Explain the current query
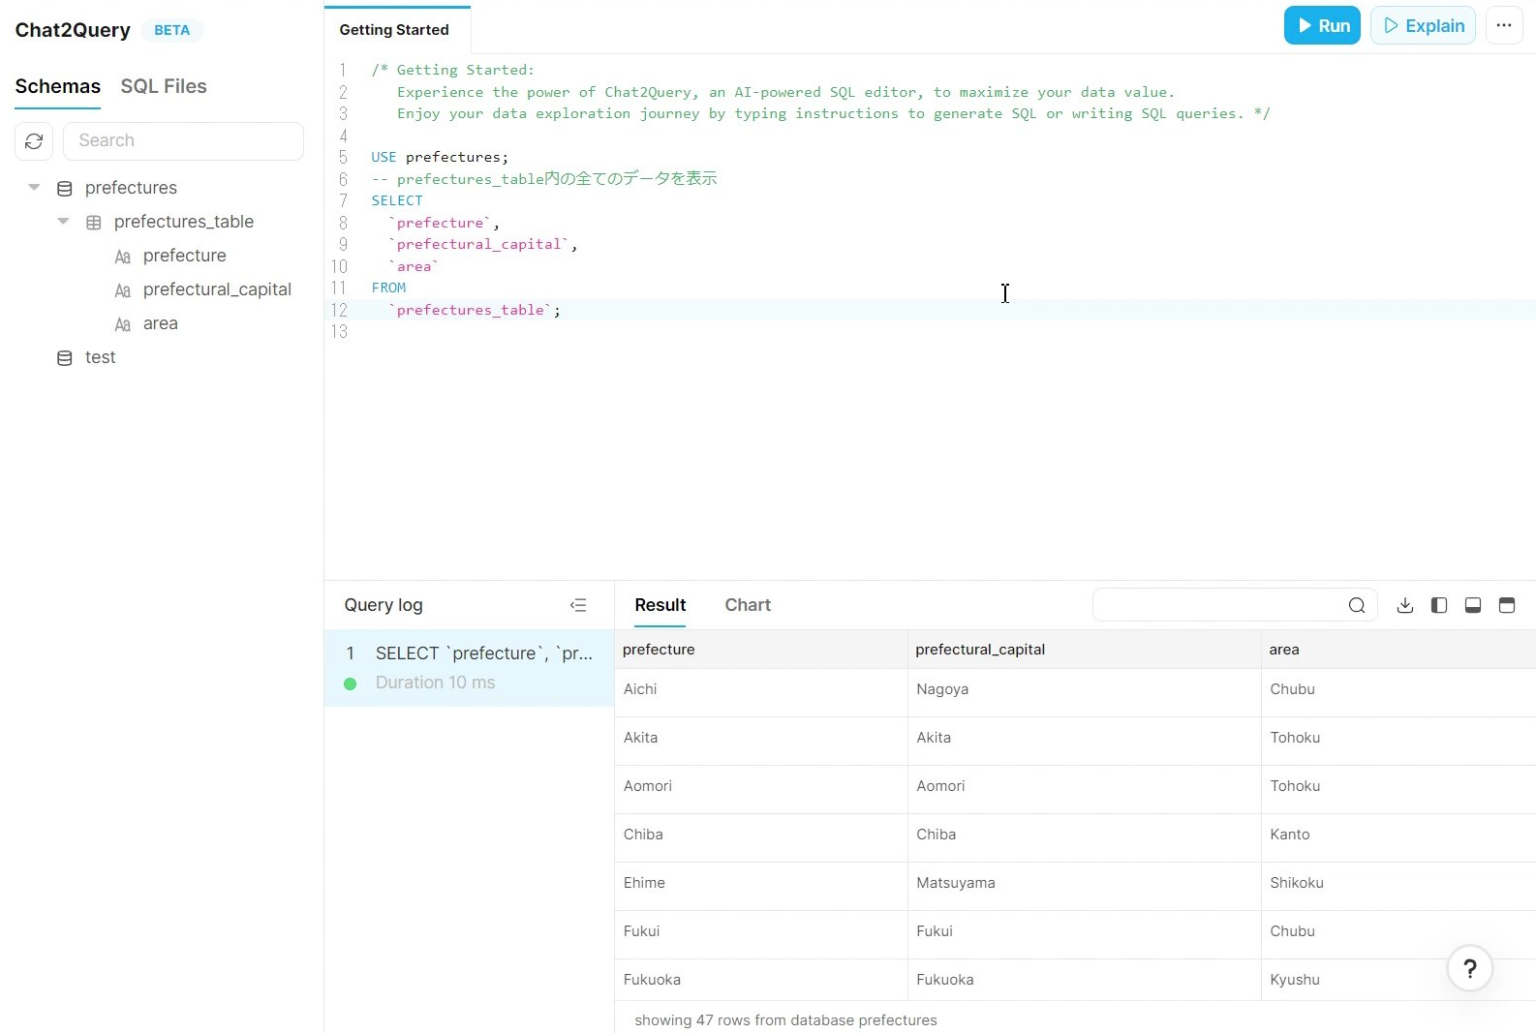This screenshot has width=1536, height=1033. point(1423,26)
